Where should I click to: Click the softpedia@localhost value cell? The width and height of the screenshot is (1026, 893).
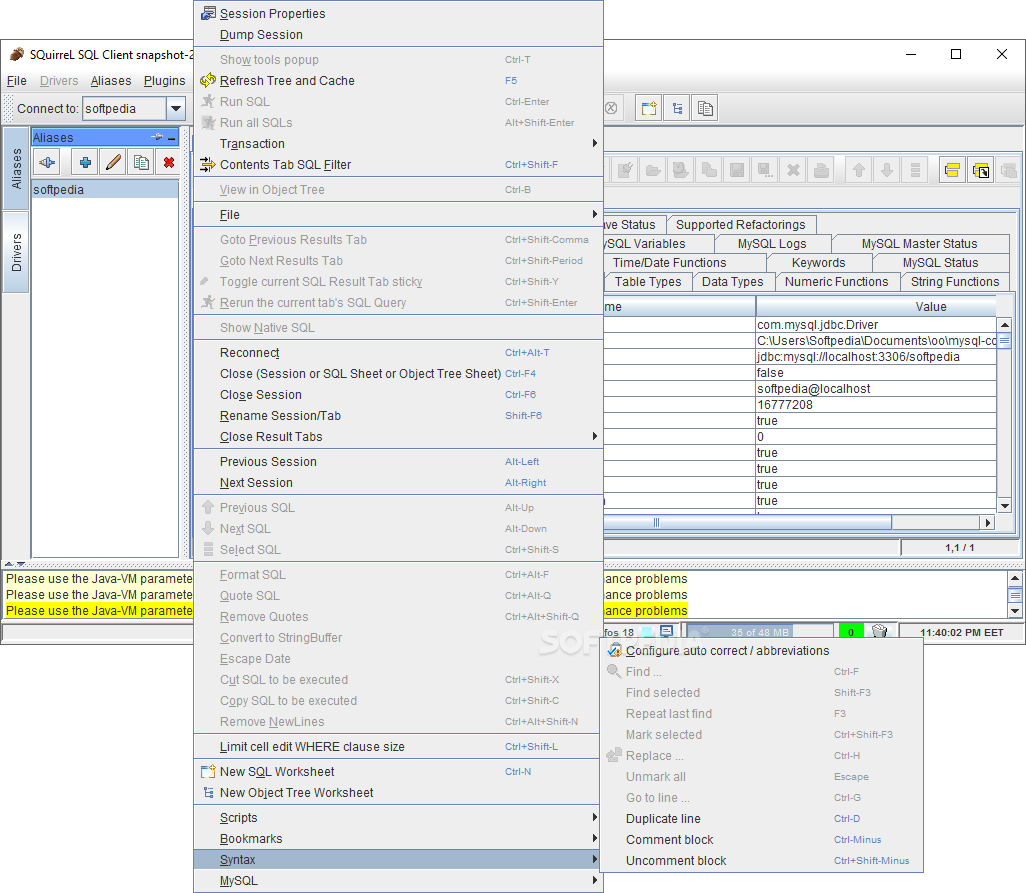(x=876, y=389)
